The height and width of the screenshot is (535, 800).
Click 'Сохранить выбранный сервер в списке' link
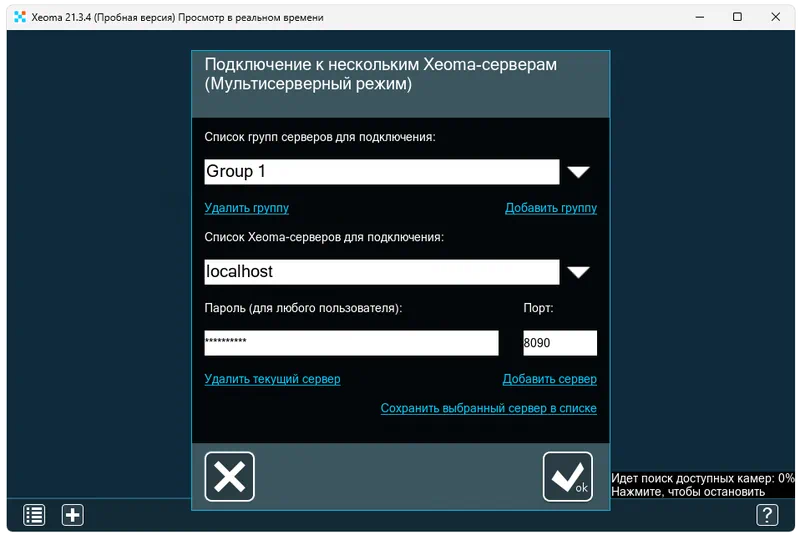(x=489, y=408)
